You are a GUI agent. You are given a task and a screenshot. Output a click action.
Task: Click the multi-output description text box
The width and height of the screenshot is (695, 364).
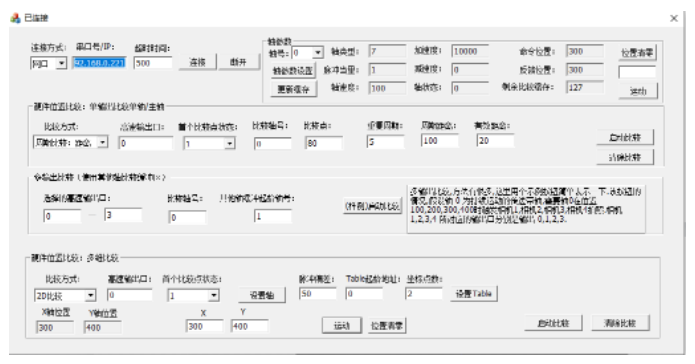pos(526,209)
